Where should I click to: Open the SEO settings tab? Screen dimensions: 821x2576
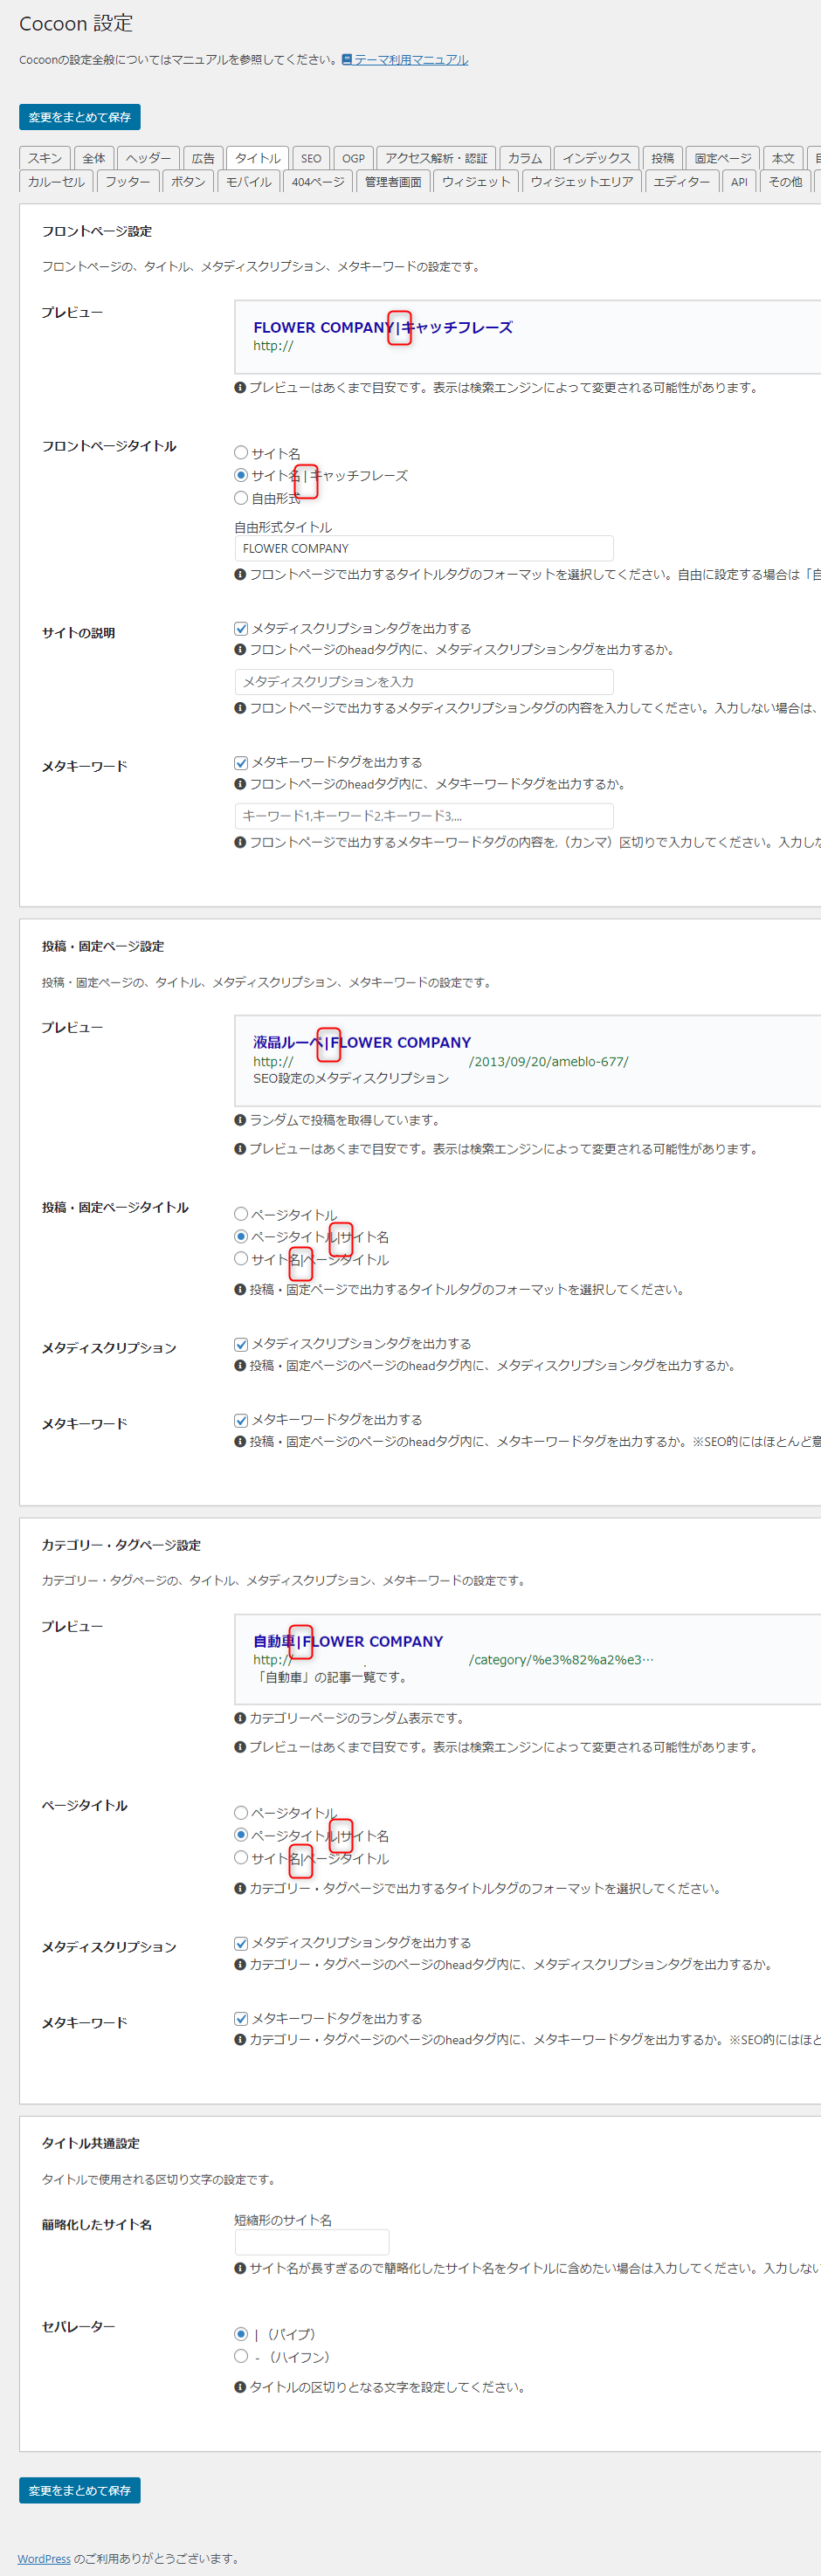click(311, 158)
